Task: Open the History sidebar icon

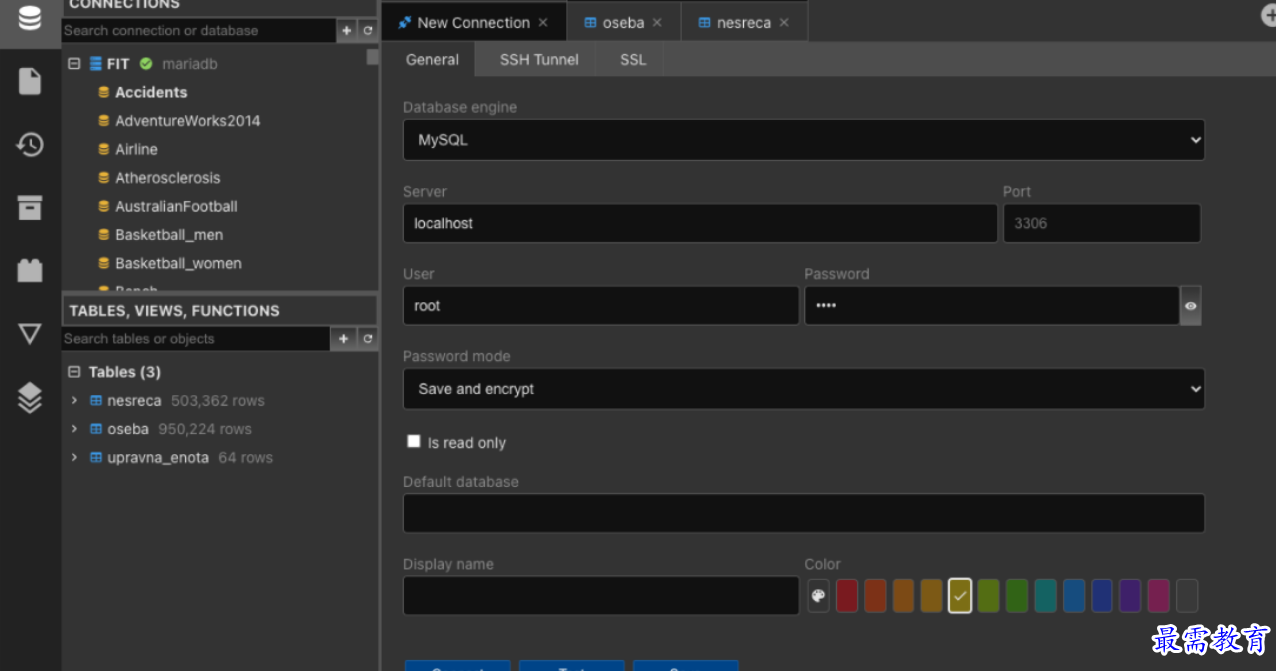Action: [30, 144]
